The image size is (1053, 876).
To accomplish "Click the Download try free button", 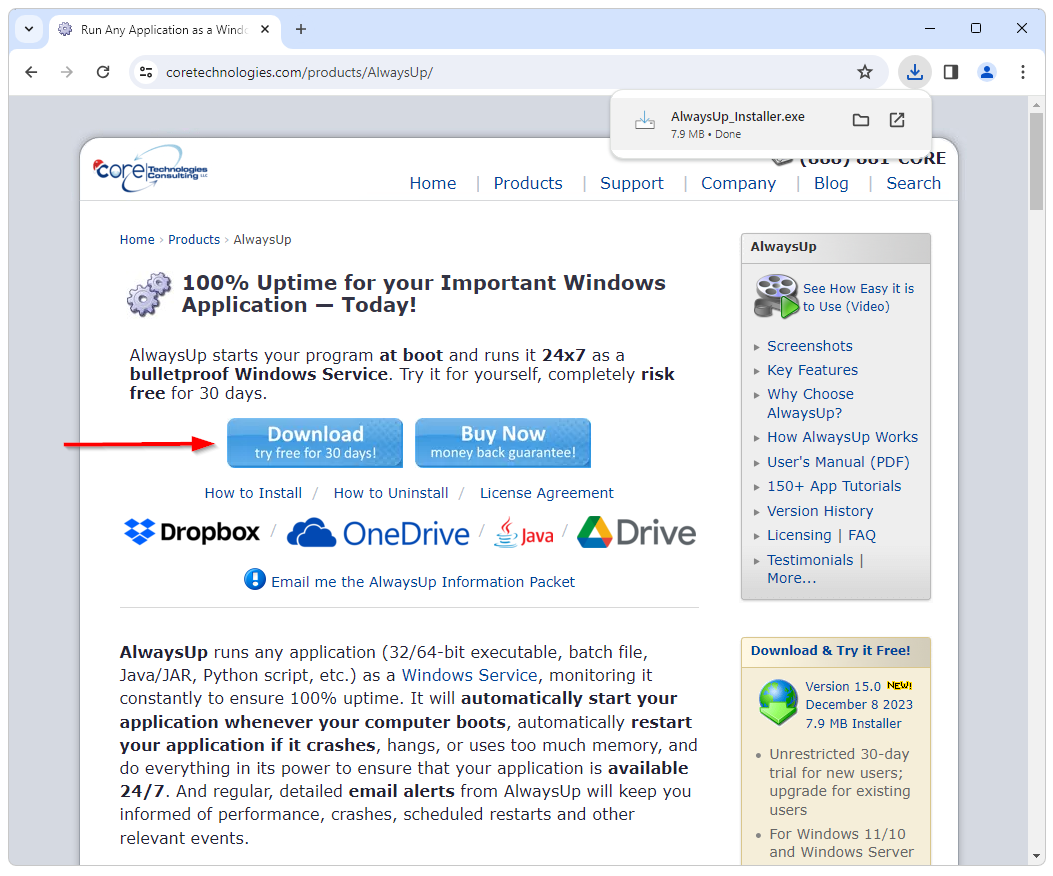I will point(315,443).
